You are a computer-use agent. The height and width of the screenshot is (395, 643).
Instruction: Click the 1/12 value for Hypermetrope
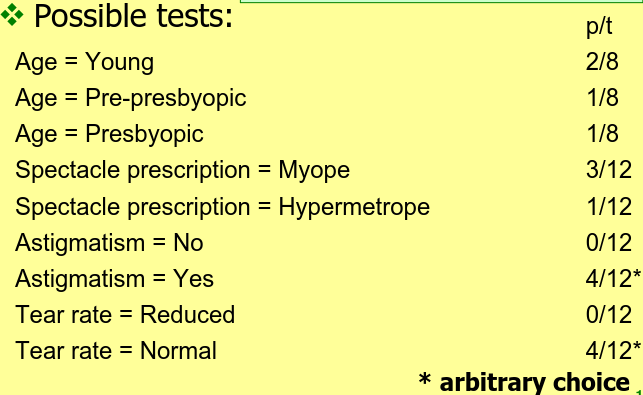click(609, 206)
